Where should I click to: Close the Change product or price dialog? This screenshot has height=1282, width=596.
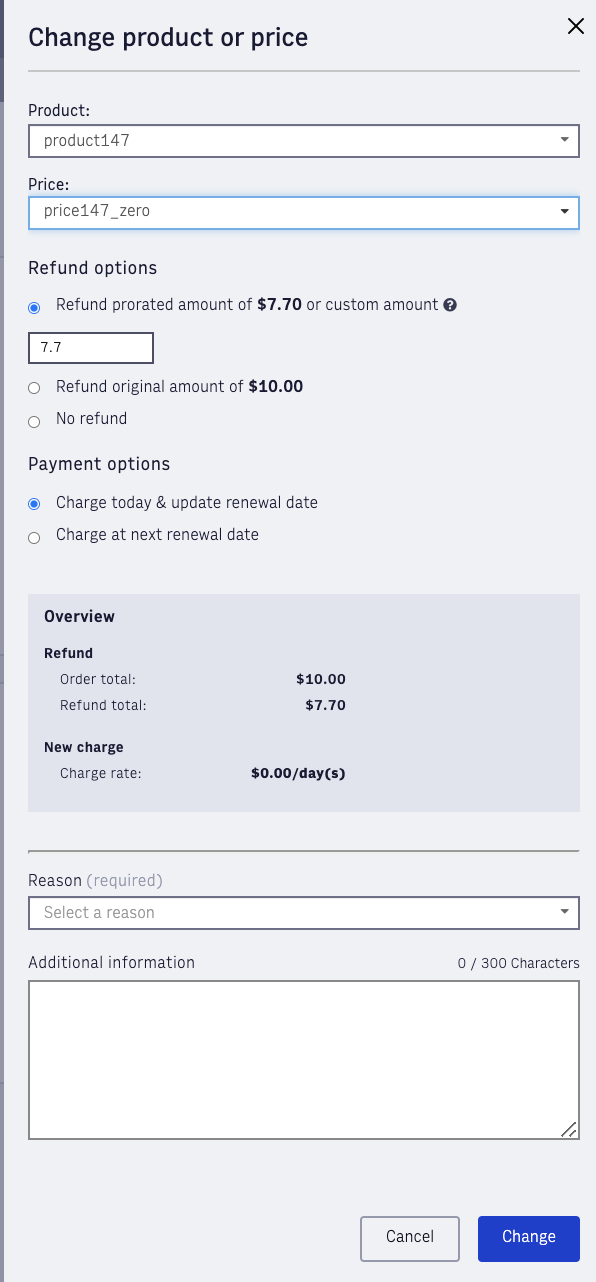[x=576, y=26]
